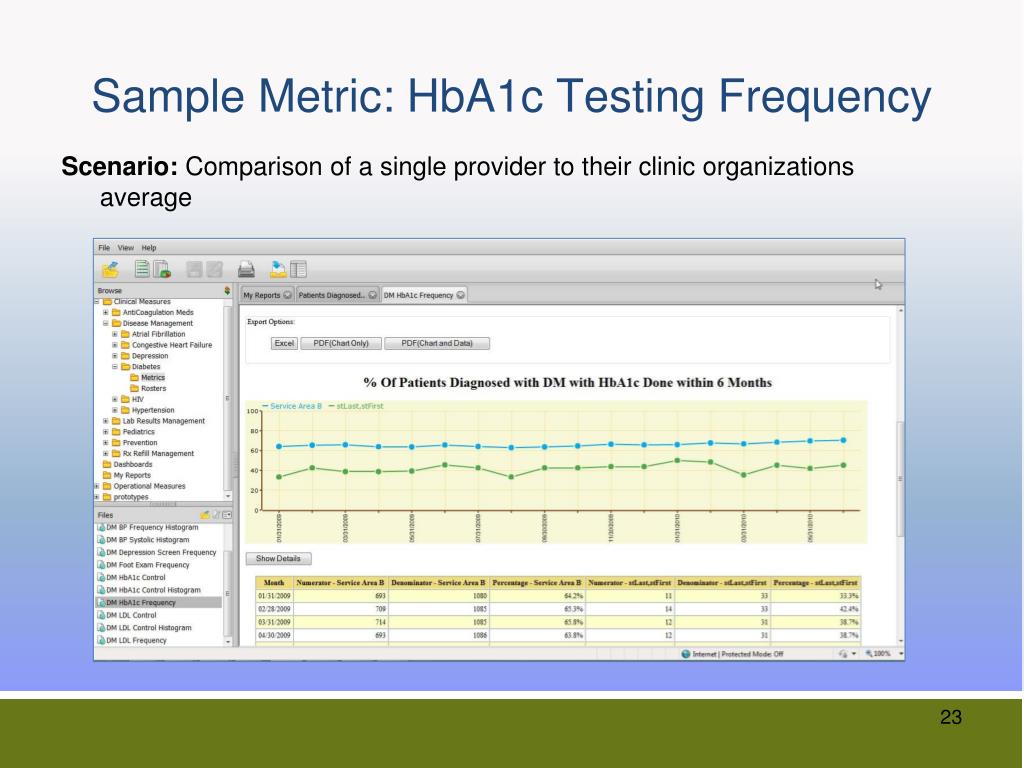1024x768 pixels.
Task: Expand the Lab Results Management folder
Action: click(x=106, y=421)
